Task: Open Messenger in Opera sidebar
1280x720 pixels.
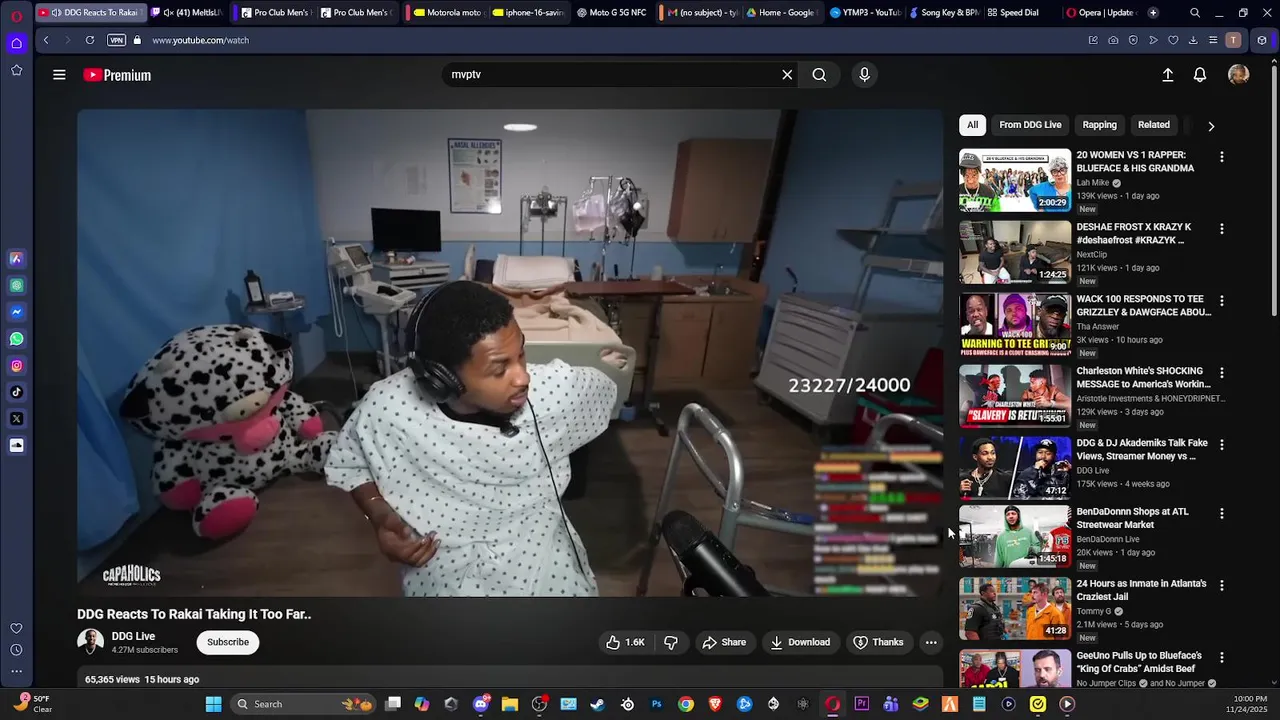Action: click(16, 312)
